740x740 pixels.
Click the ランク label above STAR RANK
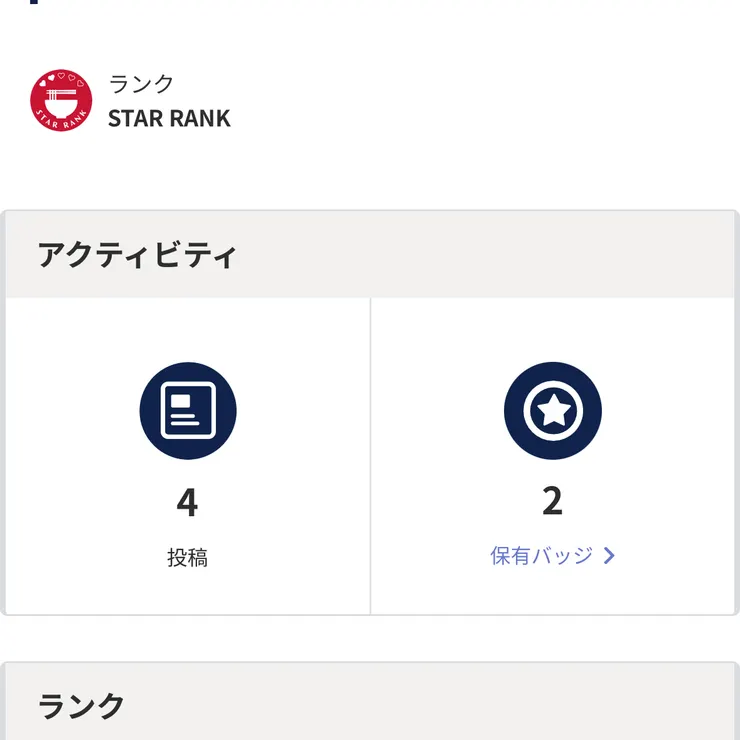(141, 84)
